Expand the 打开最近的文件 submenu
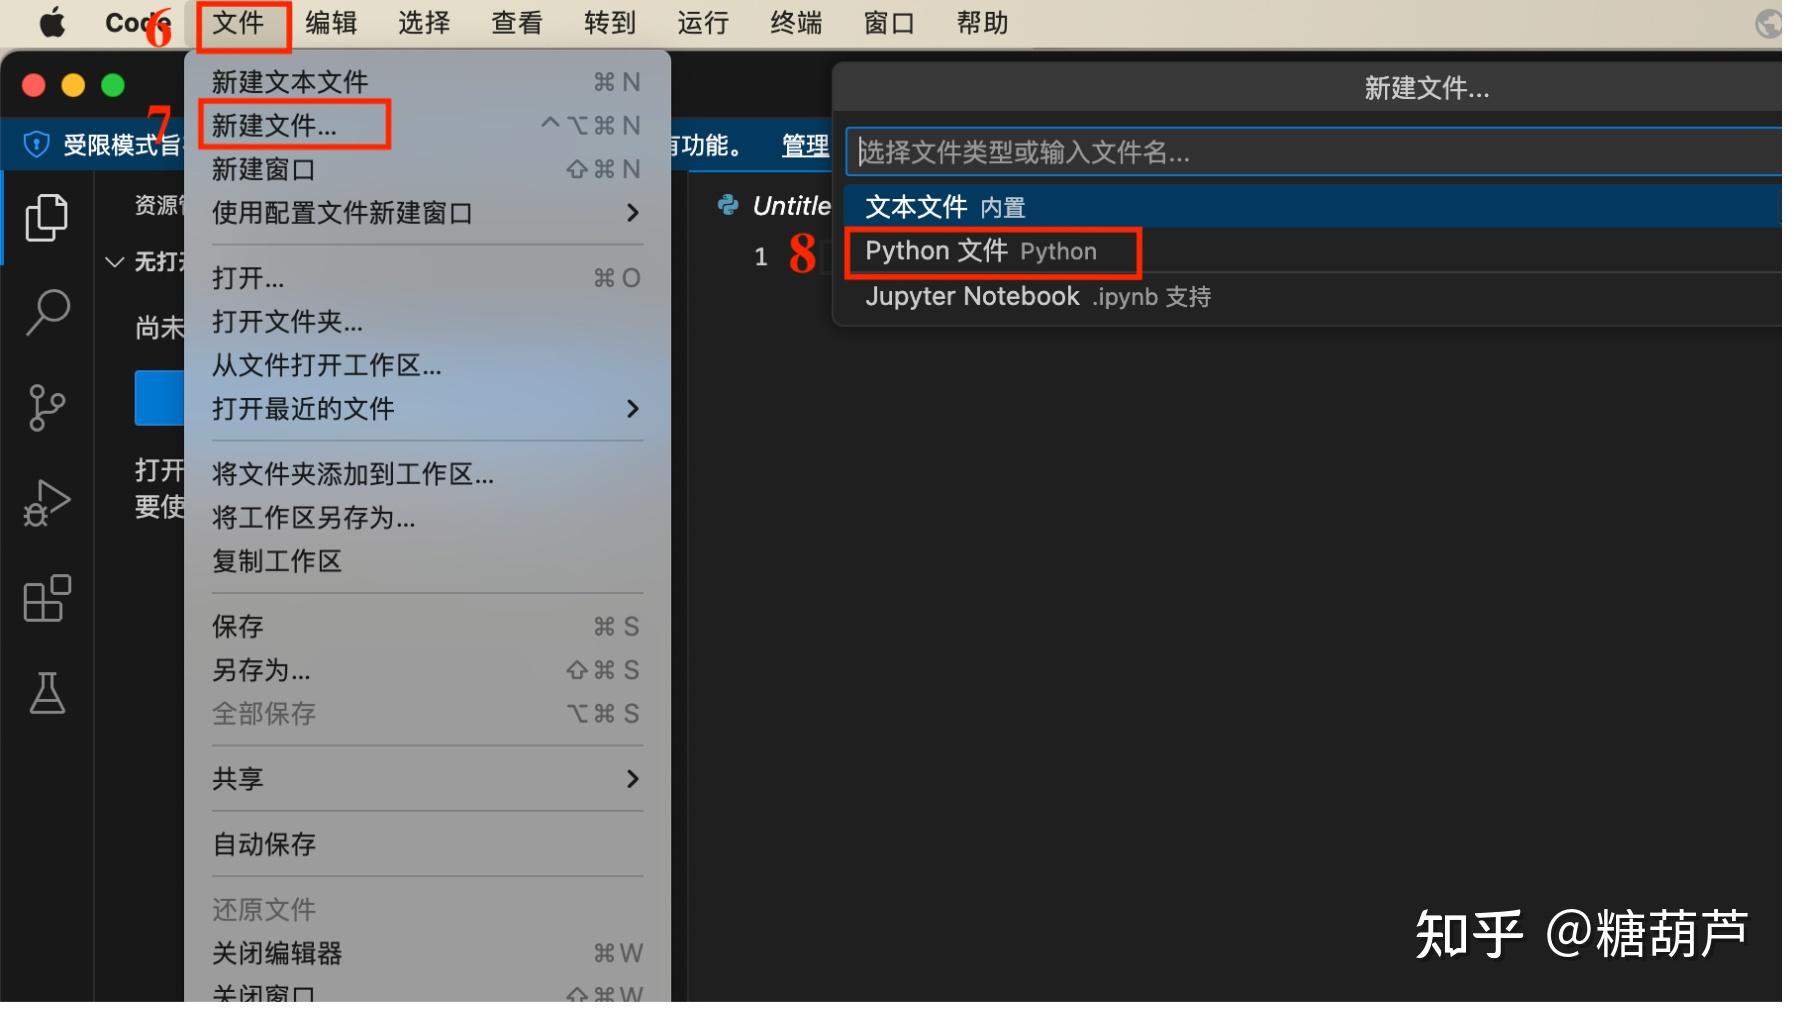The image size is (1799, 1010). (428, 408)
